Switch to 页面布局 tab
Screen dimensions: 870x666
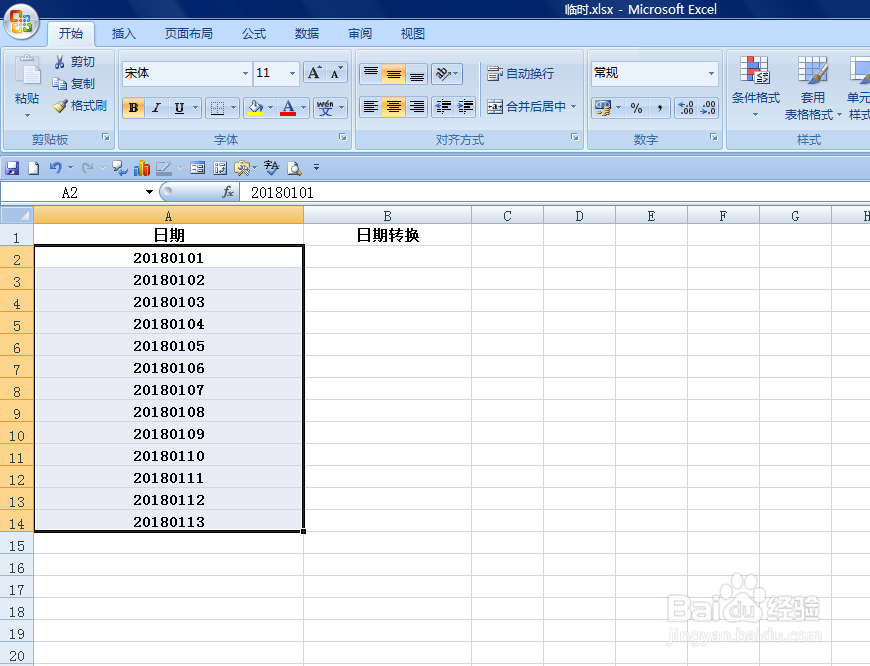tap(189, 34)
